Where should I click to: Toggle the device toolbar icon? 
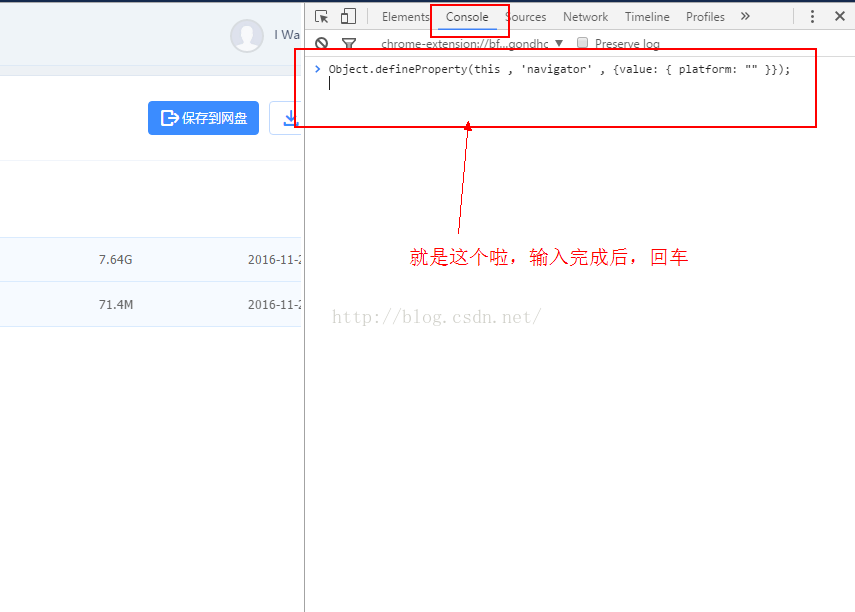click(x=348, y=16)
